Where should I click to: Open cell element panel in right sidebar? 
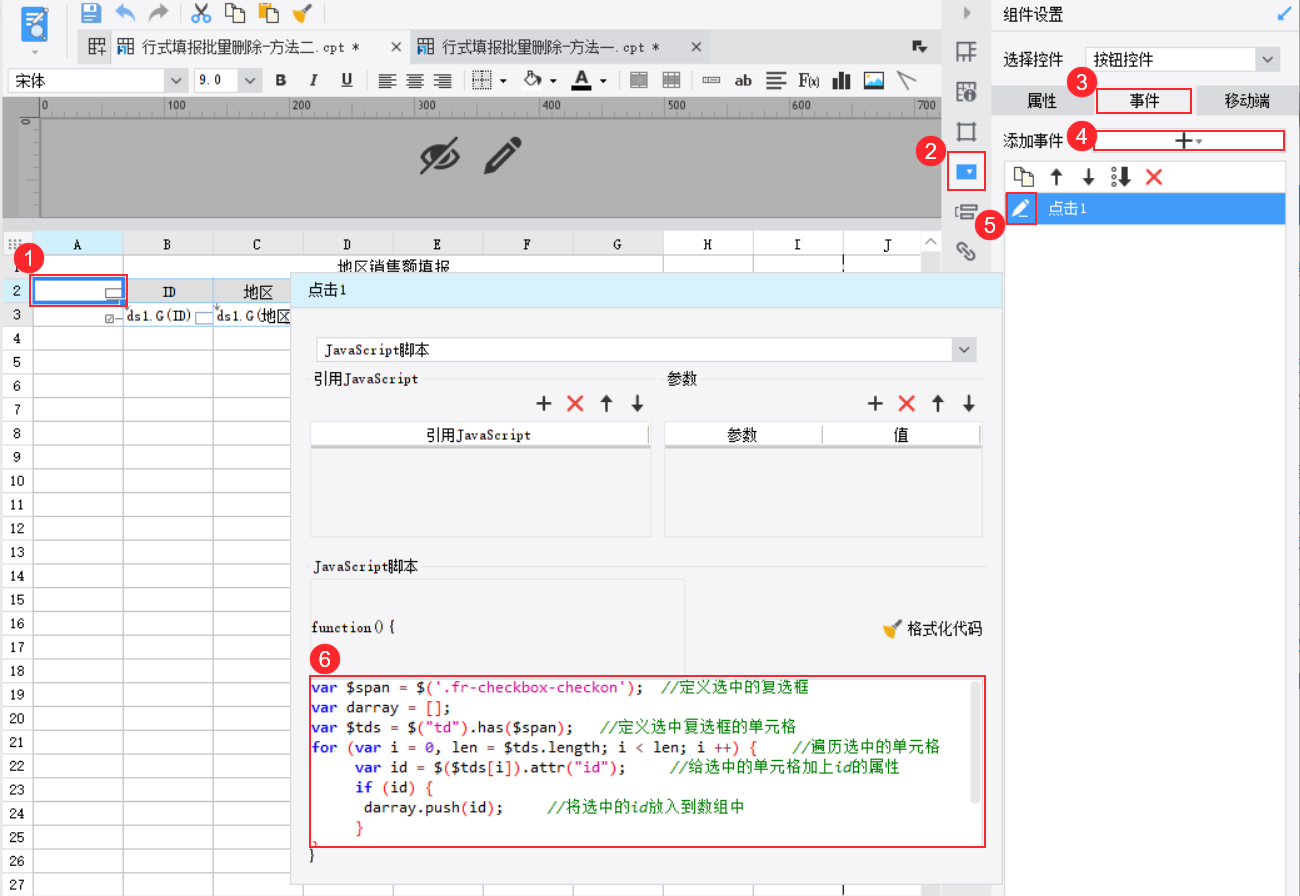click(x=966, y=52)
